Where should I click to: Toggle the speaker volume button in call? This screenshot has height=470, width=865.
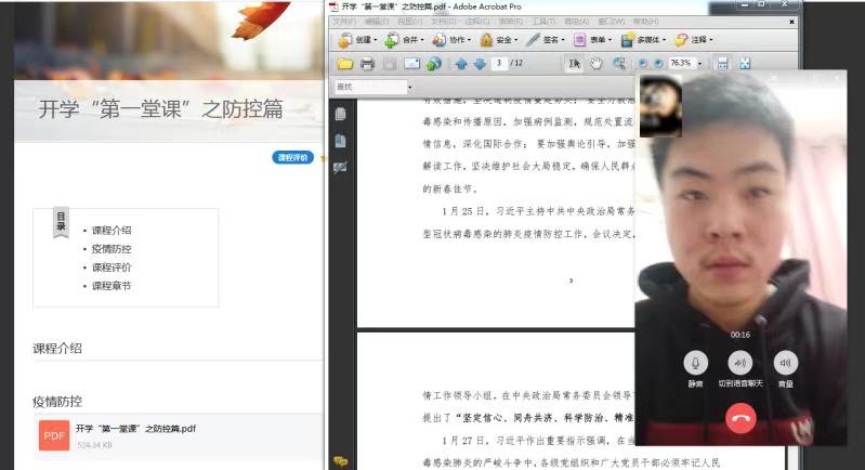pos(786,362)
